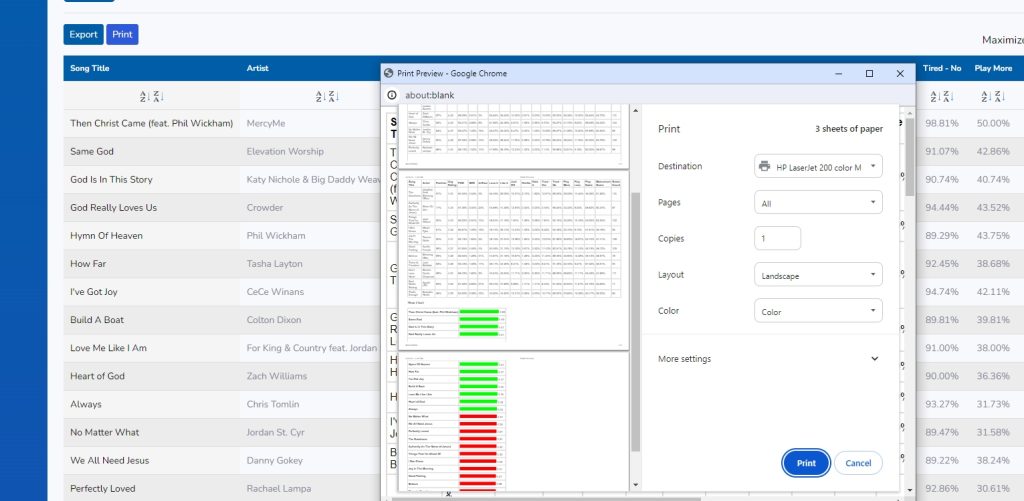Click song "Always"
1024x501 pixels.
[x=86, y=404]
